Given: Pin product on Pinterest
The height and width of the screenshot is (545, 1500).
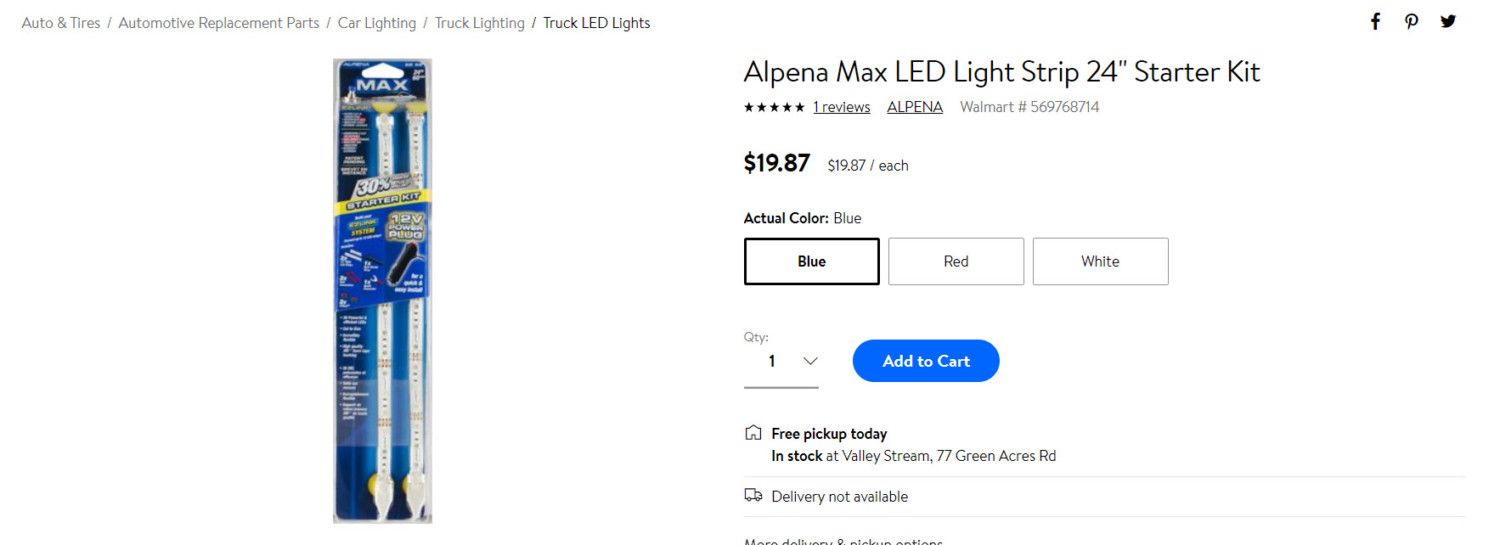Looking at the screenshot, I should click(1411, 22).
